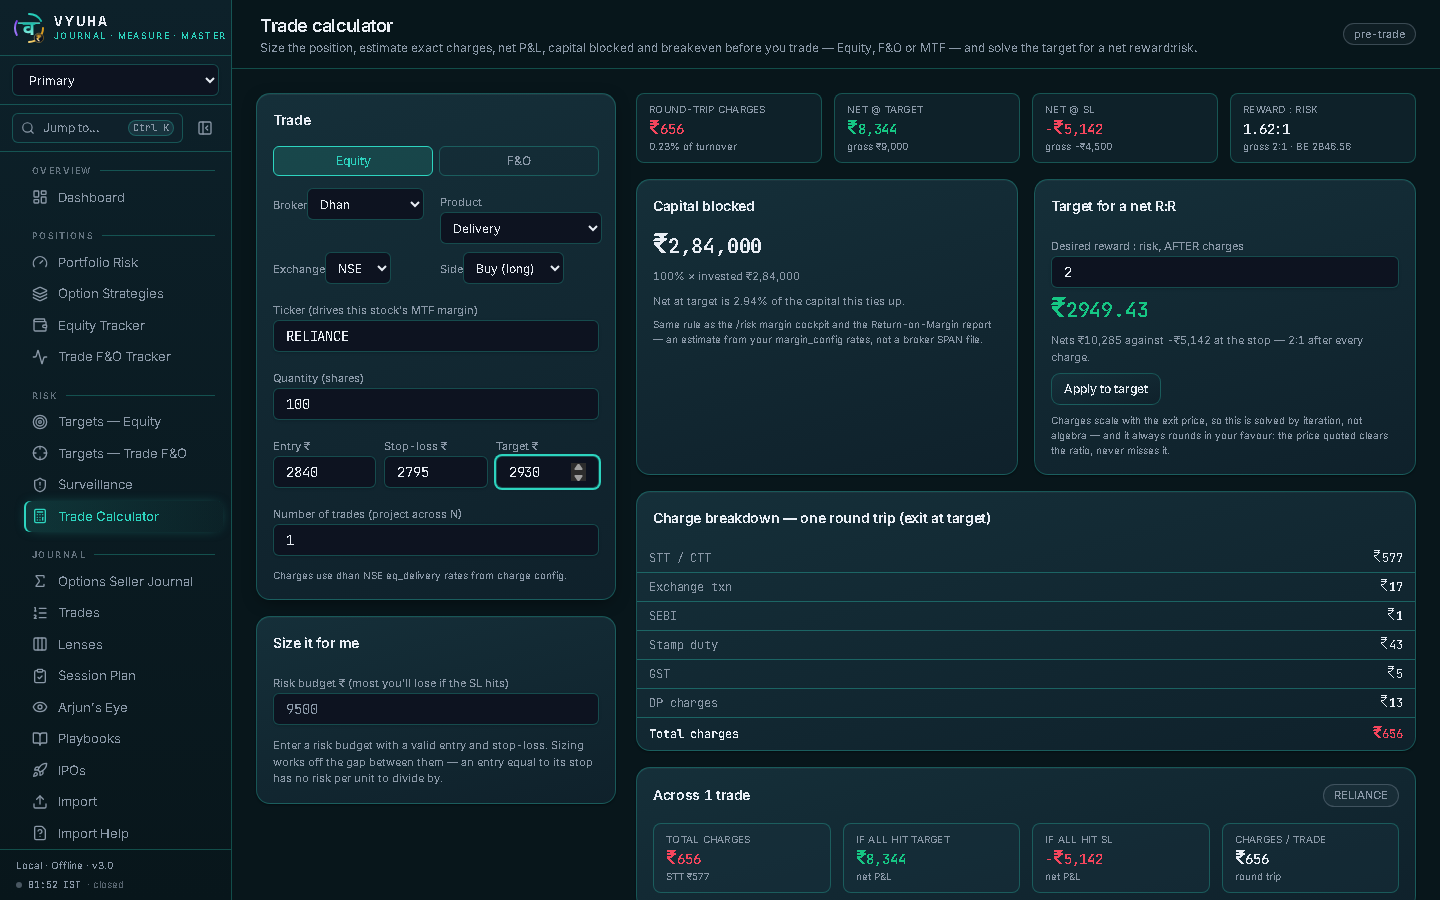Open Portfolio Risk gauge icon
1440x900 pixels.
pyautogui.click(x=40, y=263)
